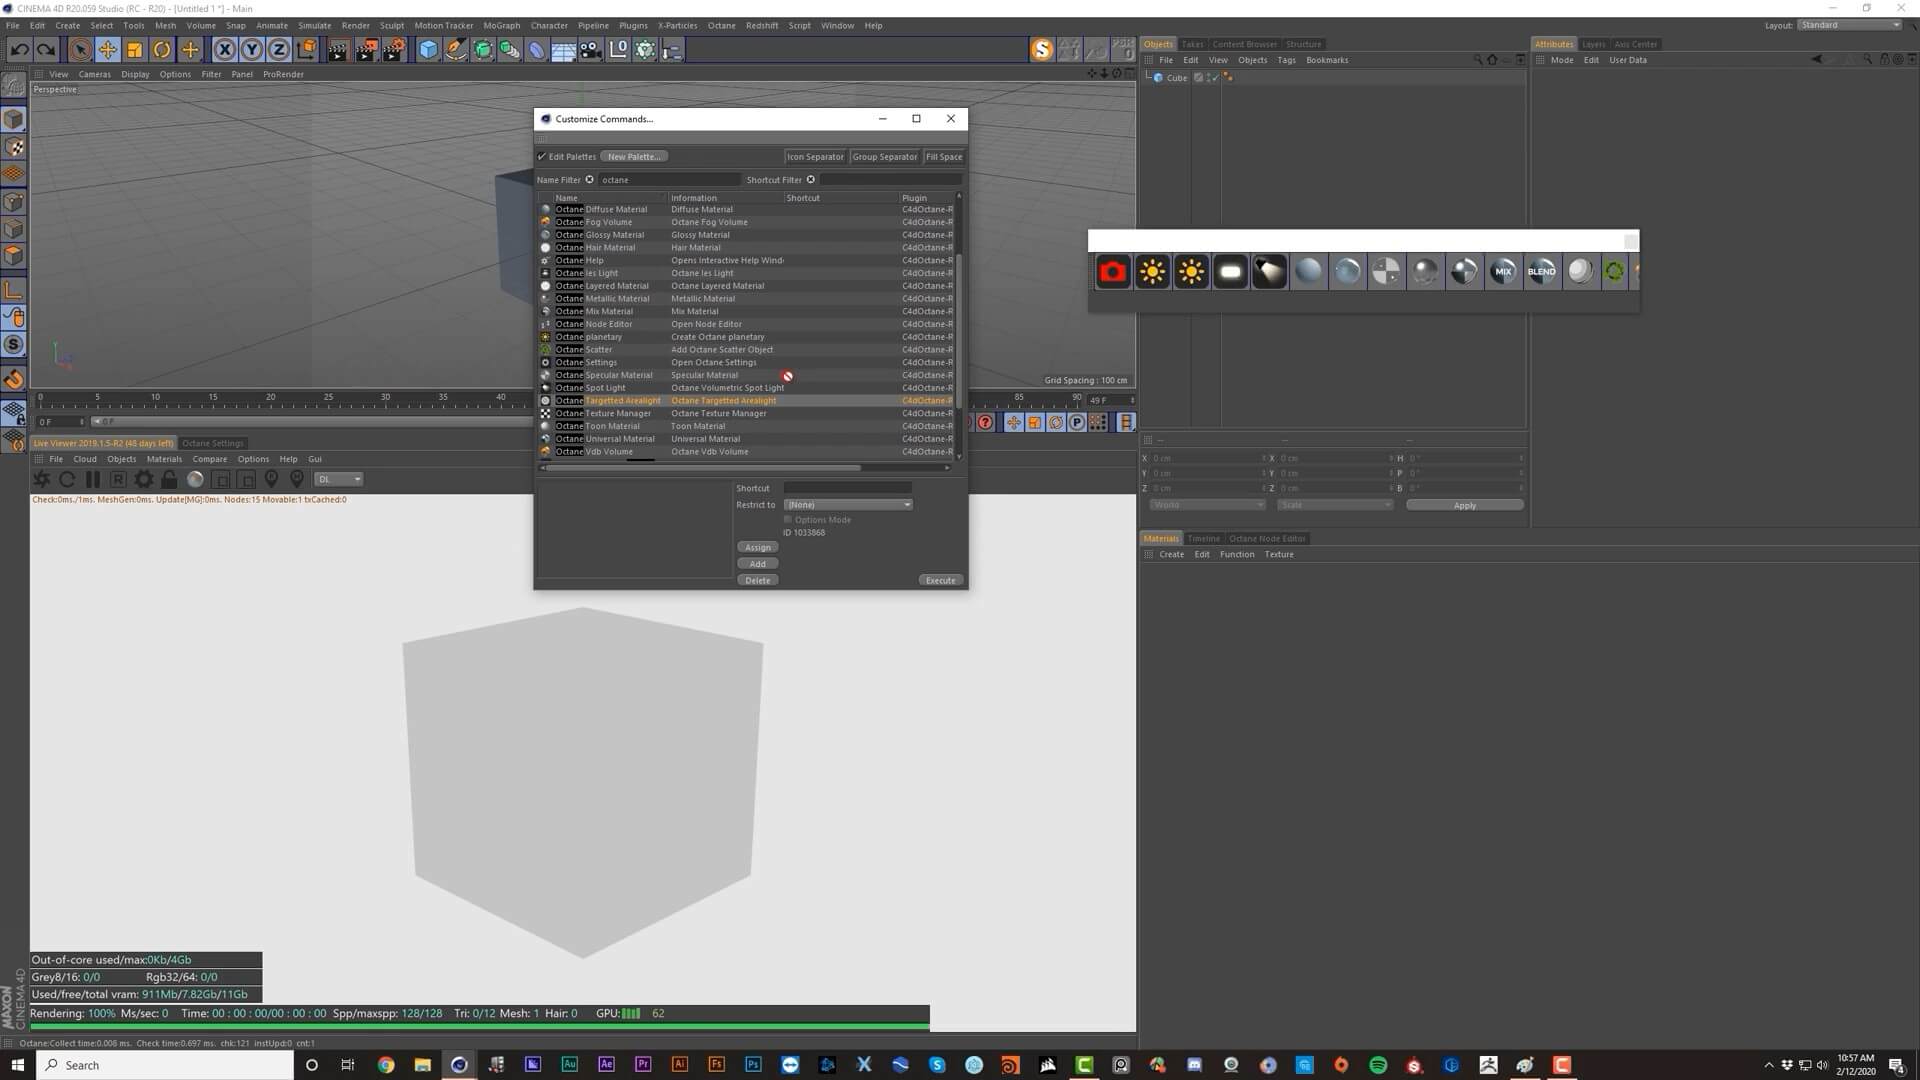Pause rendering in Octane Live Viewer
The height and width of the screenshot is (1080, 1920).
point(92,480)
